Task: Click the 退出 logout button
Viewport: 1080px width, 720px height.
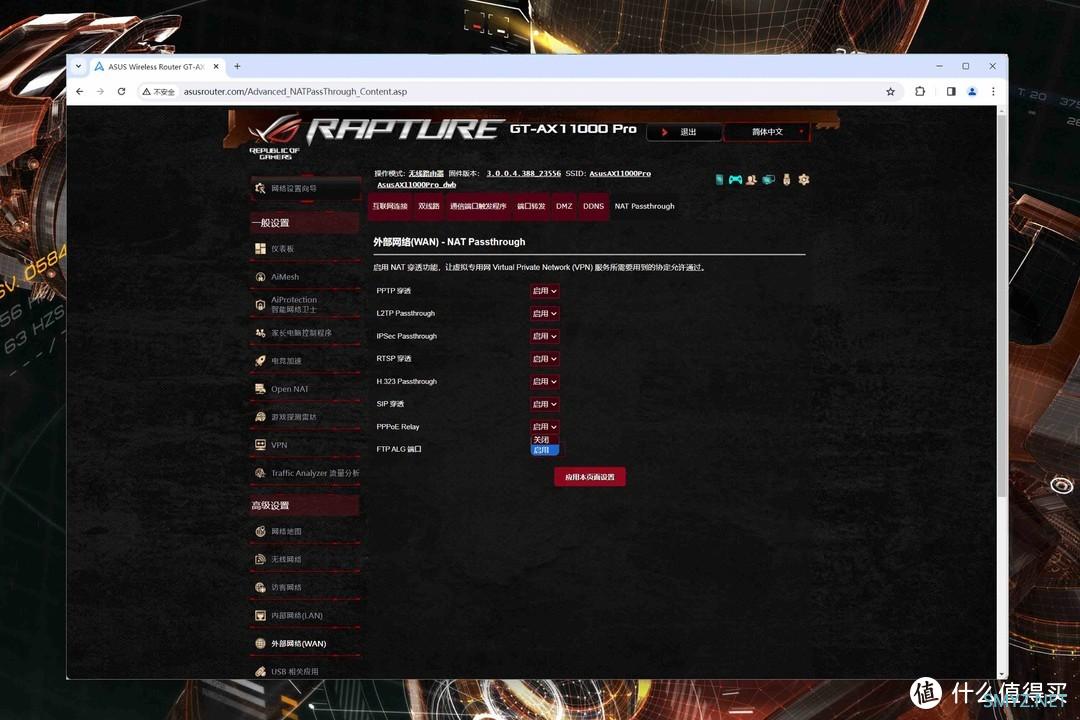Action: [x=685, y=132]
